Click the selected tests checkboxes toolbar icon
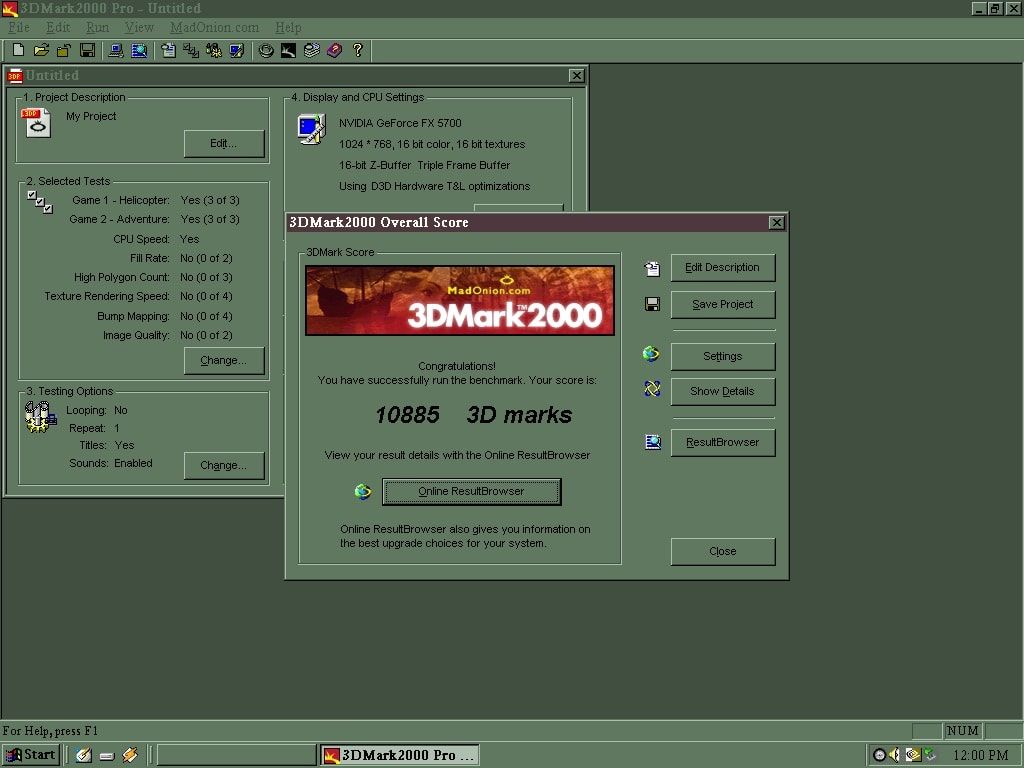 pos(191,50)
